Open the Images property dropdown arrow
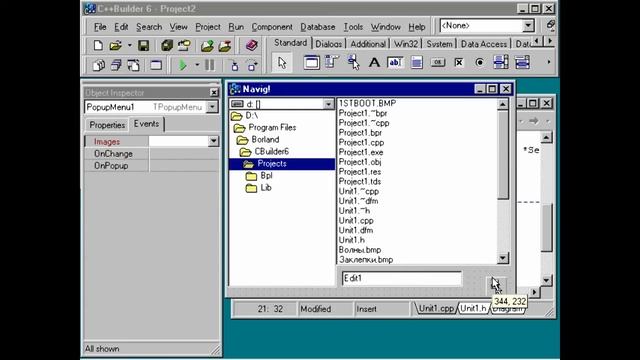The width and height of the screenshot is (640, 360). point(213,141)
